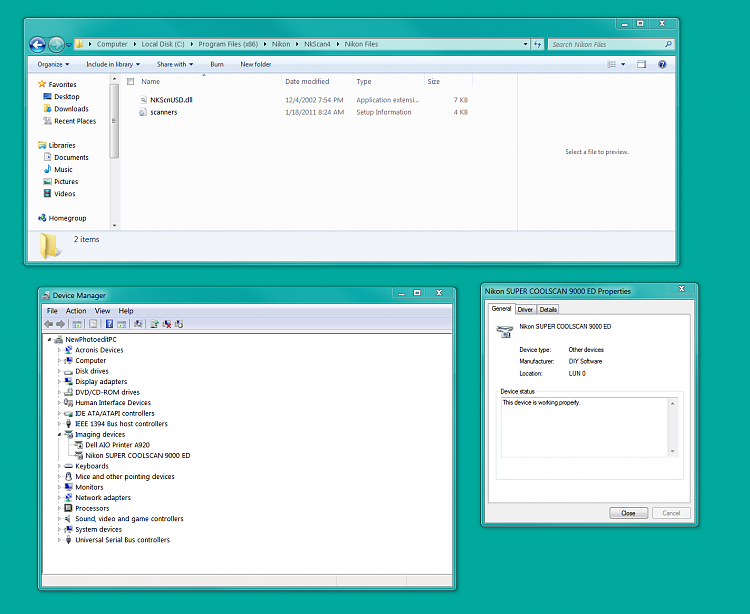The width and height of the screenshot is (750, 614).
Task: Open the Help menu in Device Manager
Action: 126,311
